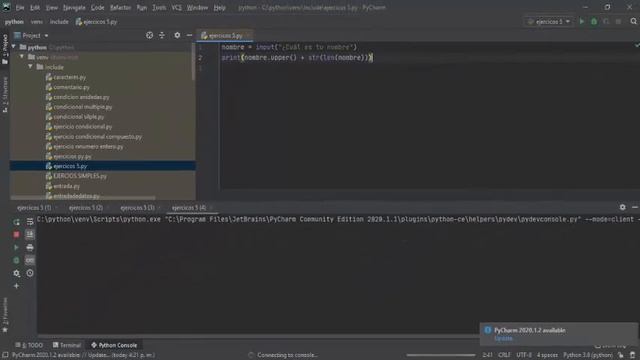Open caracteres.py in project tree
Viewport: 640px width, 360px height.
click(69, 77)
